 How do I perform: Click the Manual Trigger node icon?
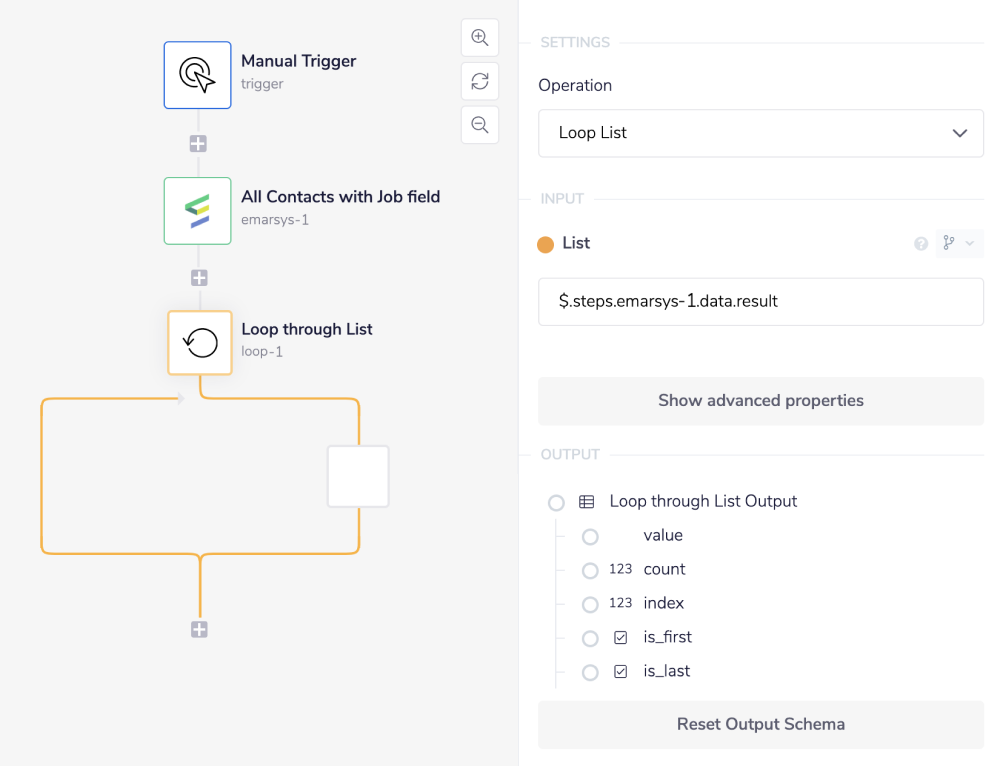pos(197,75)
